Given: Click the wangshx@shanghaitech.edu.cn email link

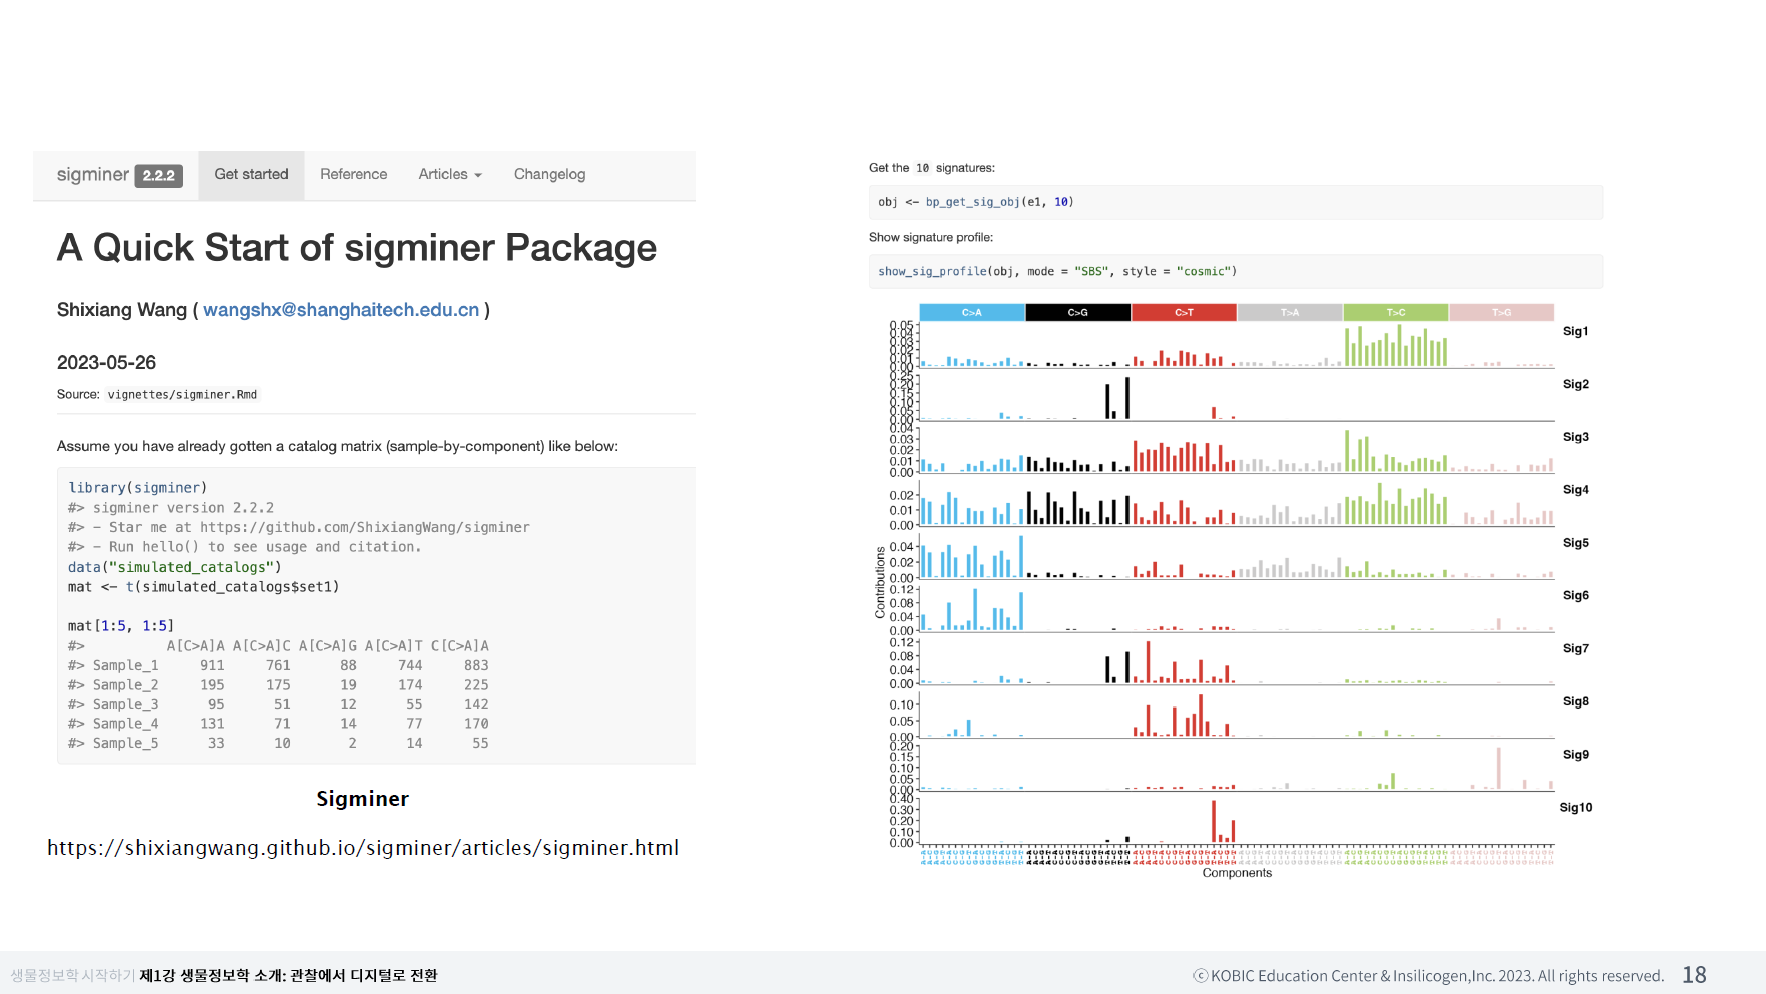Looking at the screenshot, I should pos(341,310).
